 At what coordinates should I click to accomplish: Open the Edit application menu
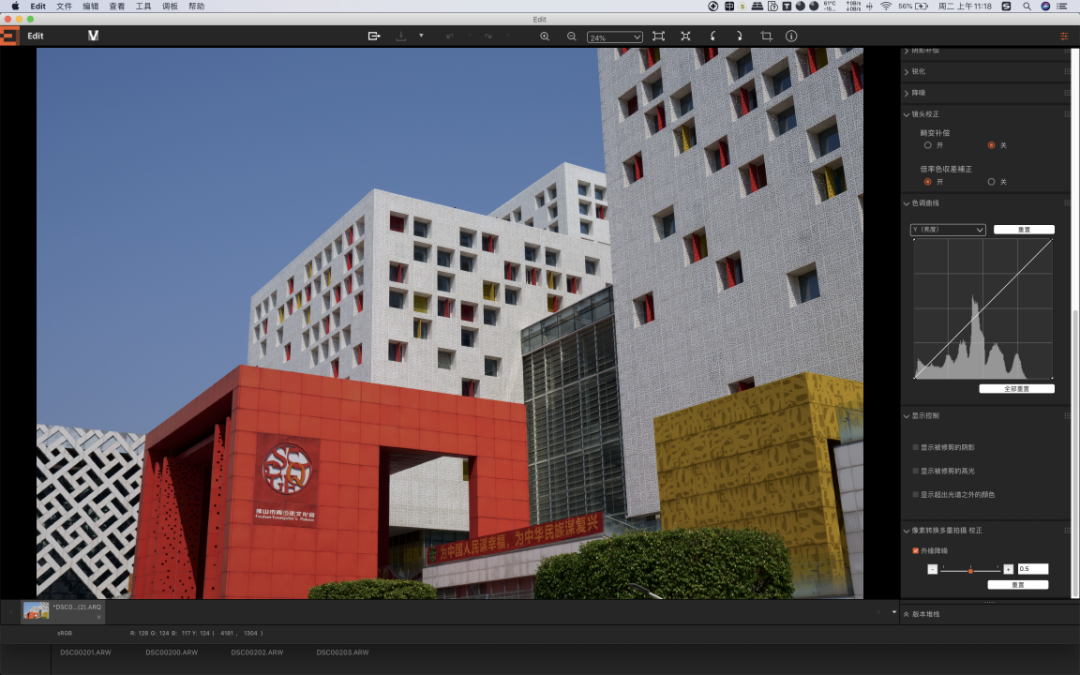tap(38, 6)
